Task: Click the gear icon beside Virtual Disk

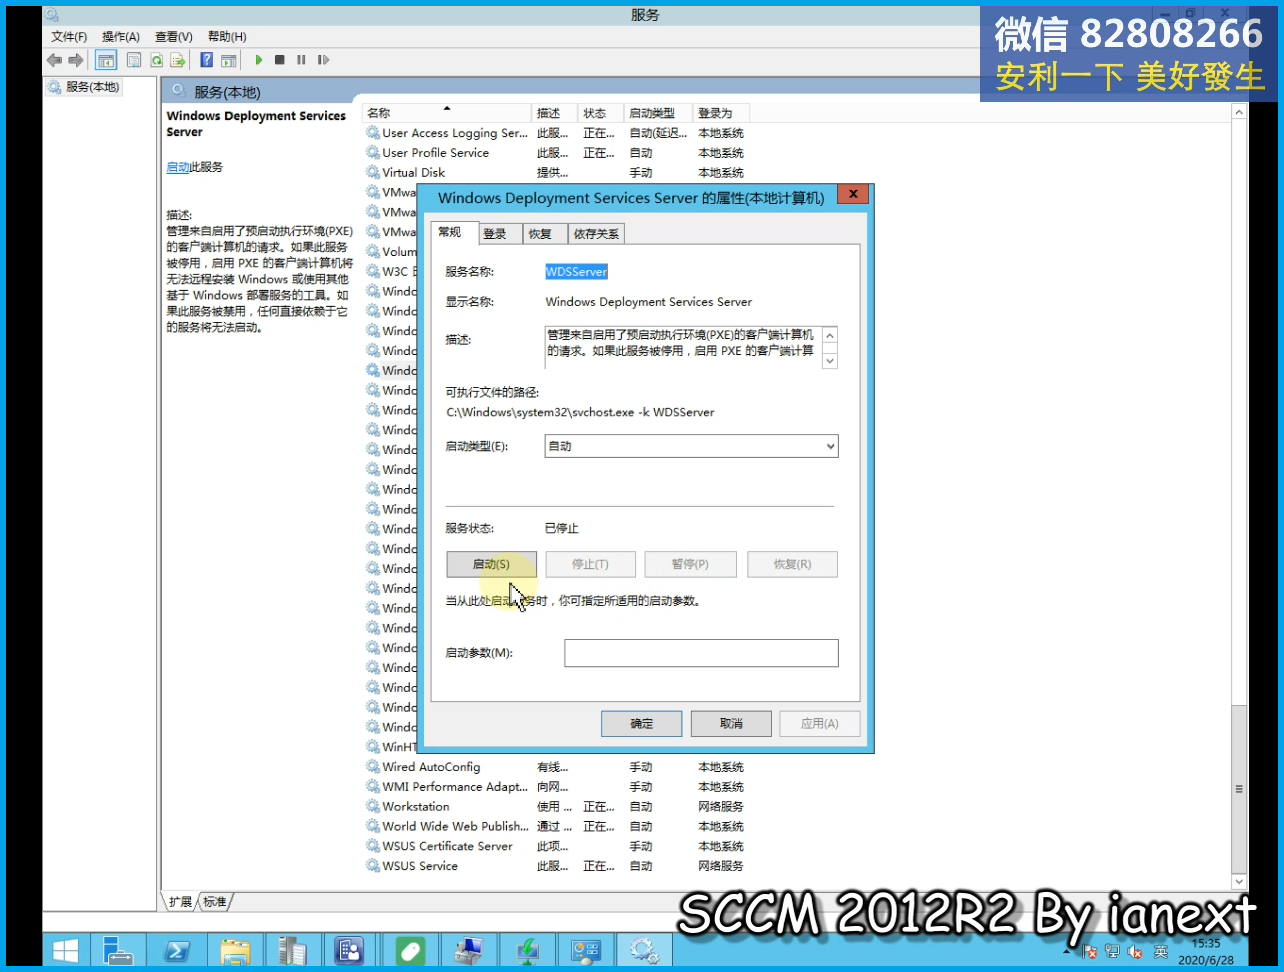Action: tap(373, 173)
